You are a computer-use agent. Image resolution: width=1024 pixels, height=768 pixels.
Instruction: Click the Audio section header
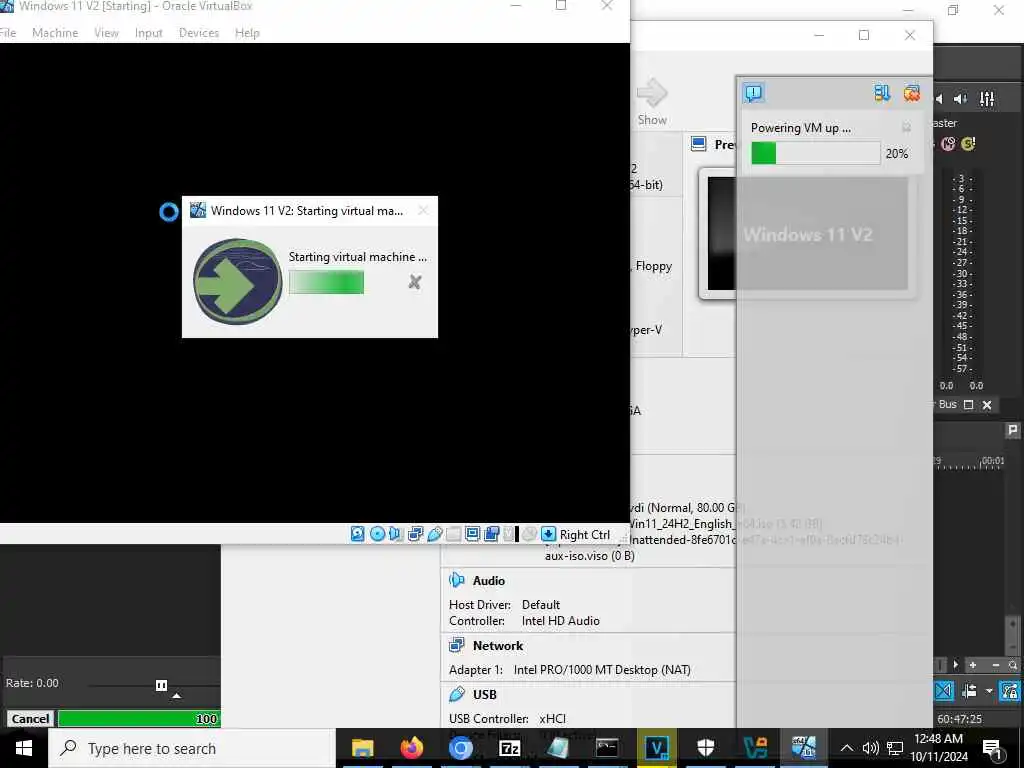(488, 581)
